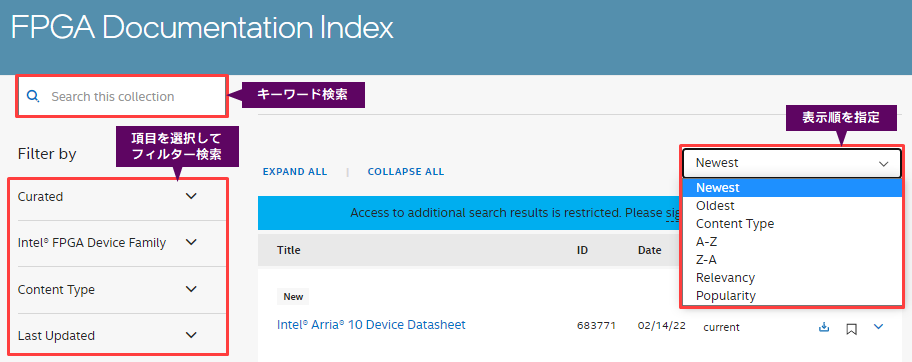Expand Intel FPGA Device Family filter
The width and height of the screenshot is (912, 362).
[x=191, y=242]
